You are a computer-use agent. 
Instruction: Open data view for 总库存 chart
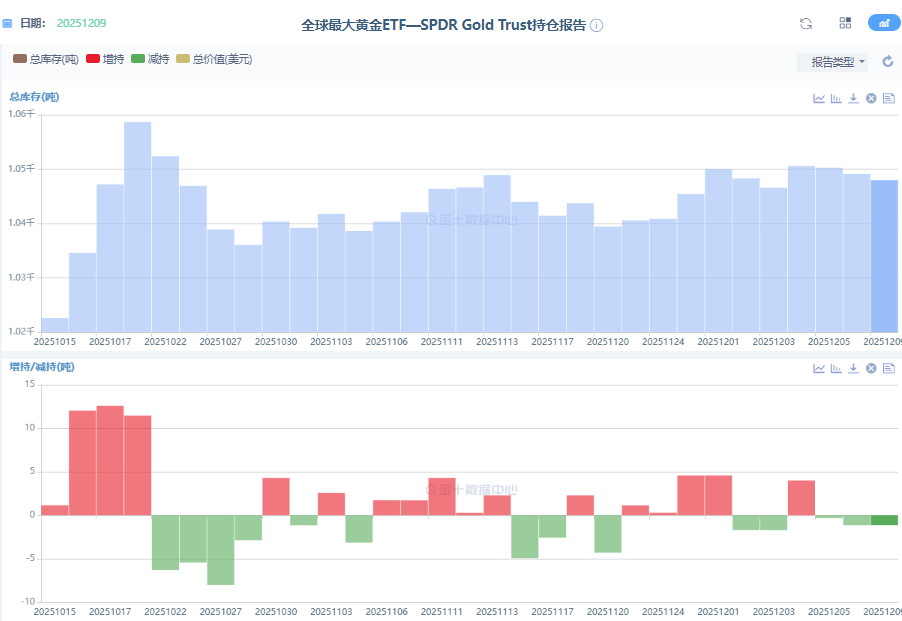click(x=889, y=98)
